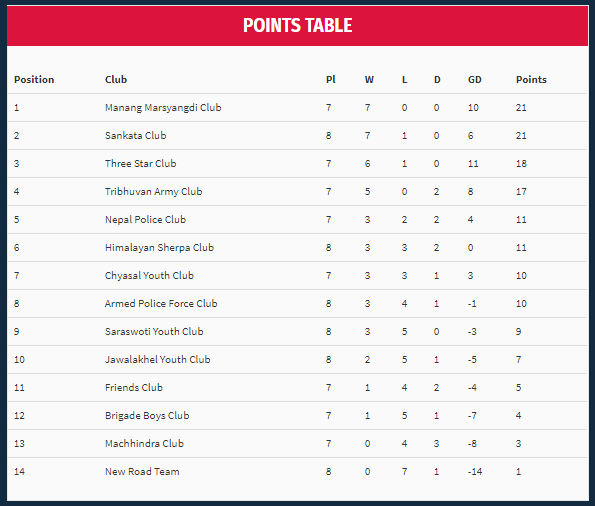Click Saraswoti Youth Club name

[x=154, y=331]
